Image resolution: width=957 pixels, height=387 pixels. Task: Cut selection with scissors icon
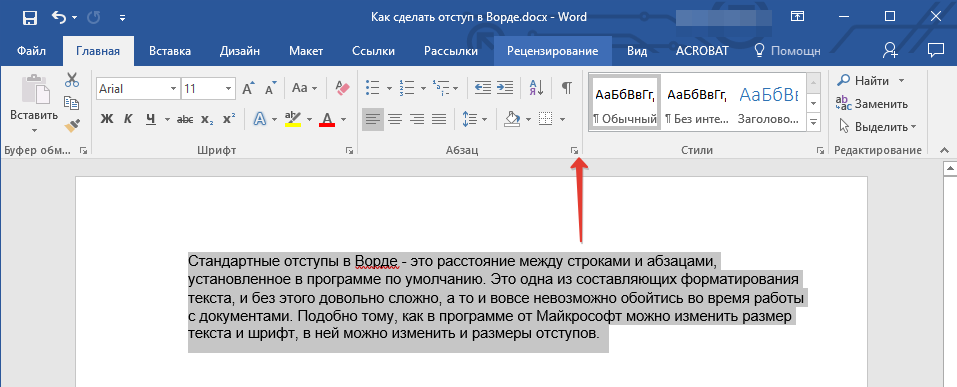72,80
